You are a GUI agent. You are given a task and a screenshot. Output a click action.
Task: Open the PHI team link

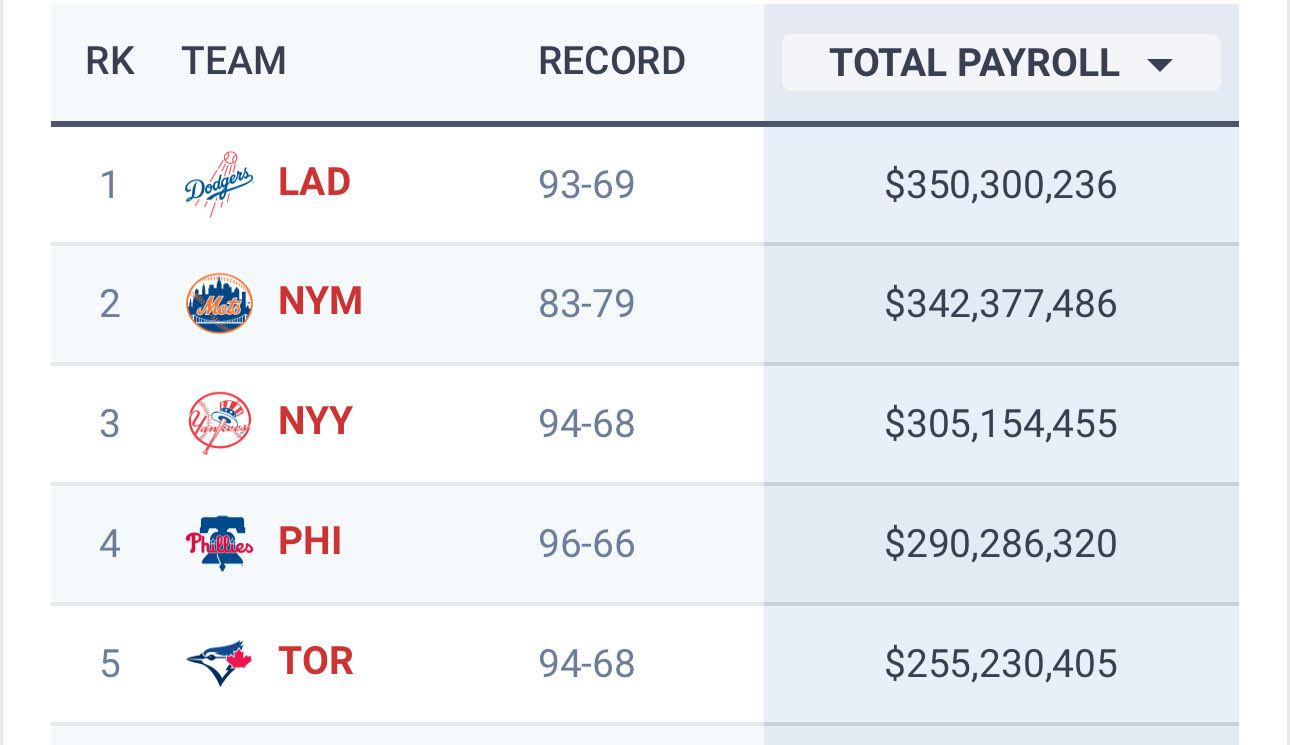310,542
